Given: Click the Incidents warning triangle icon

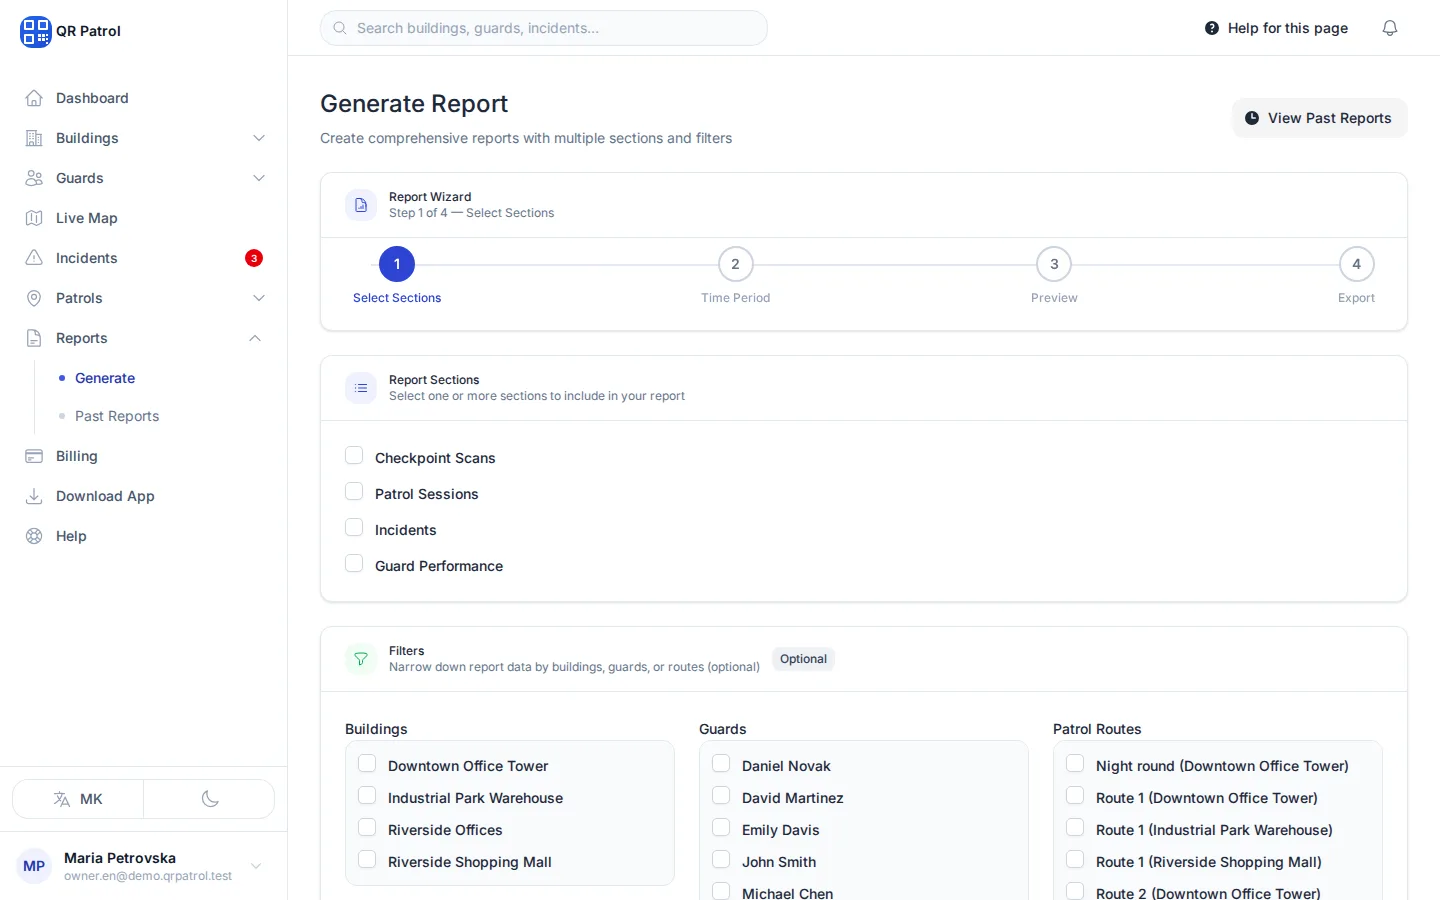Looking at the screenshot, I should (x=34, y=258).
